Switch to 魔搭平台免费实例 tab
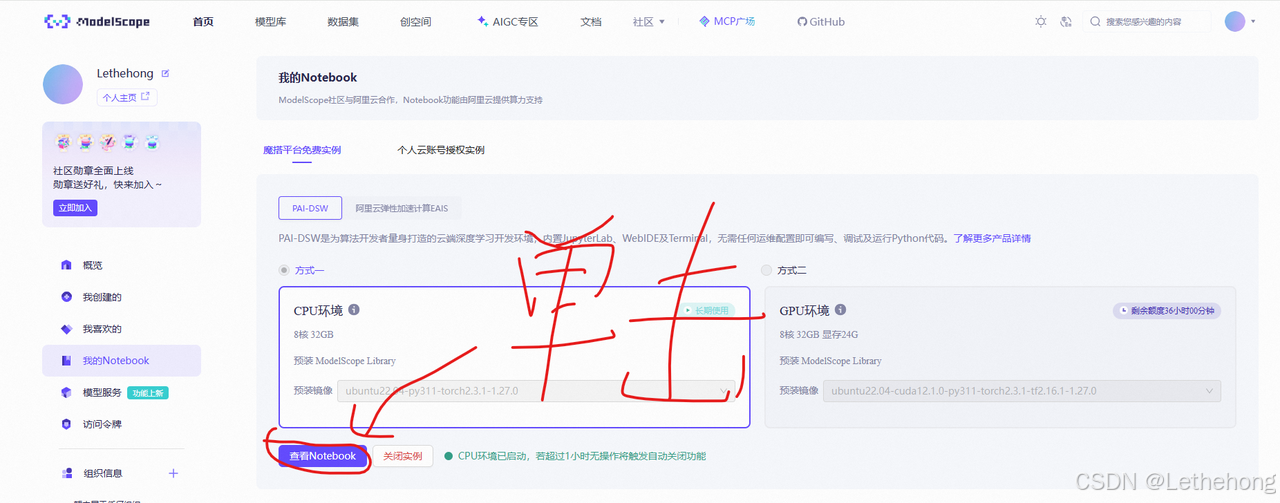1280x503 pixels. [x=302, y=150]
